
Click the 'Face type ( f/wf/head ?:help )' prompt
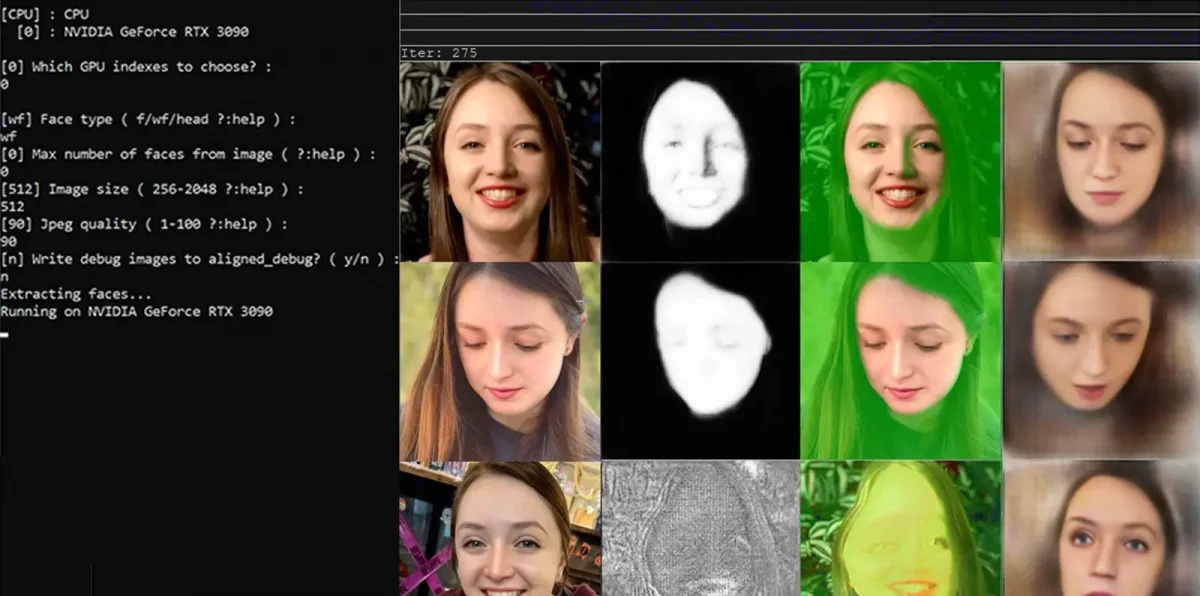148,120
